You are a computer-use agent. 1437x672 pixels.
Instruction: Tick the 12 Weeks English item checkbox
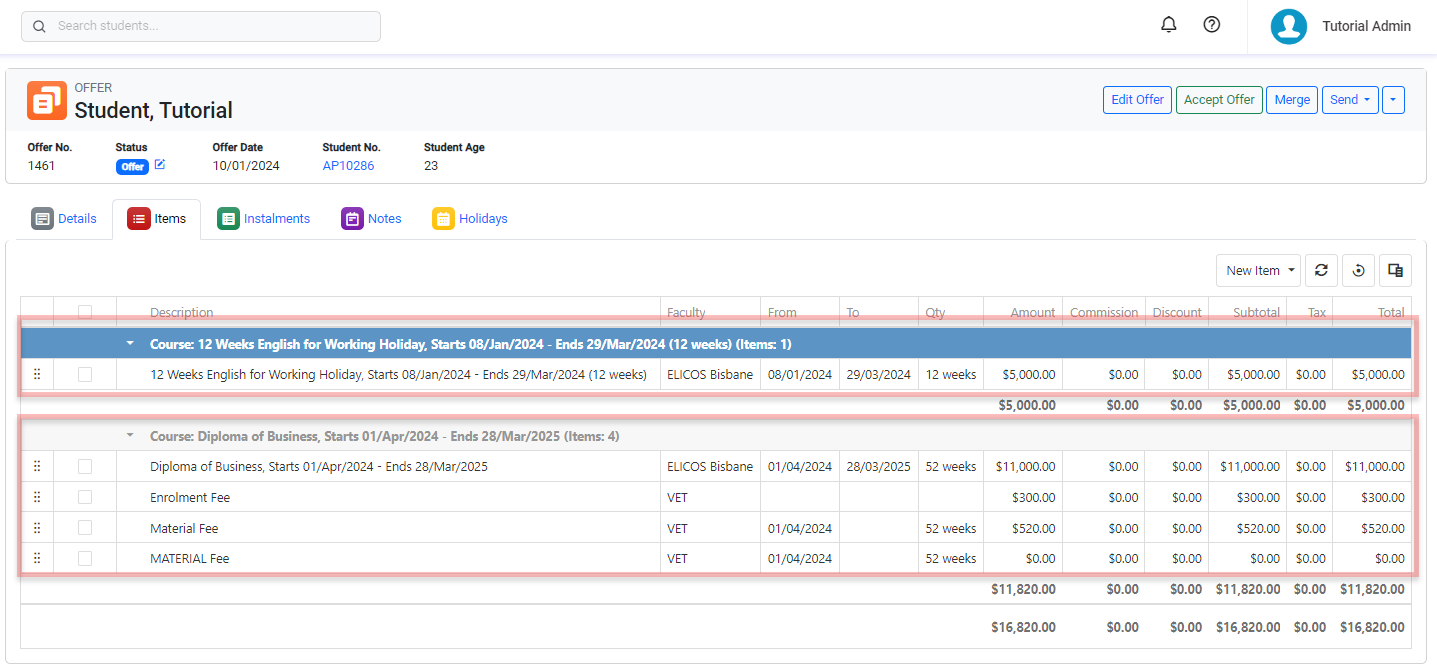(x=85, y=374)
